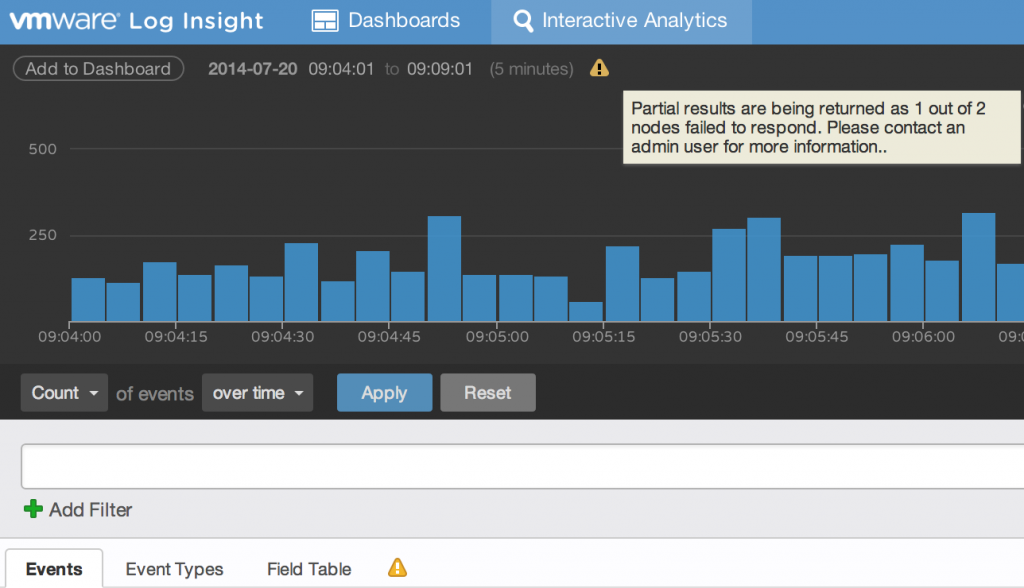Click the warning triangle next to the time range
Screen dimensions: 1024x588
(x=598, y=68)
